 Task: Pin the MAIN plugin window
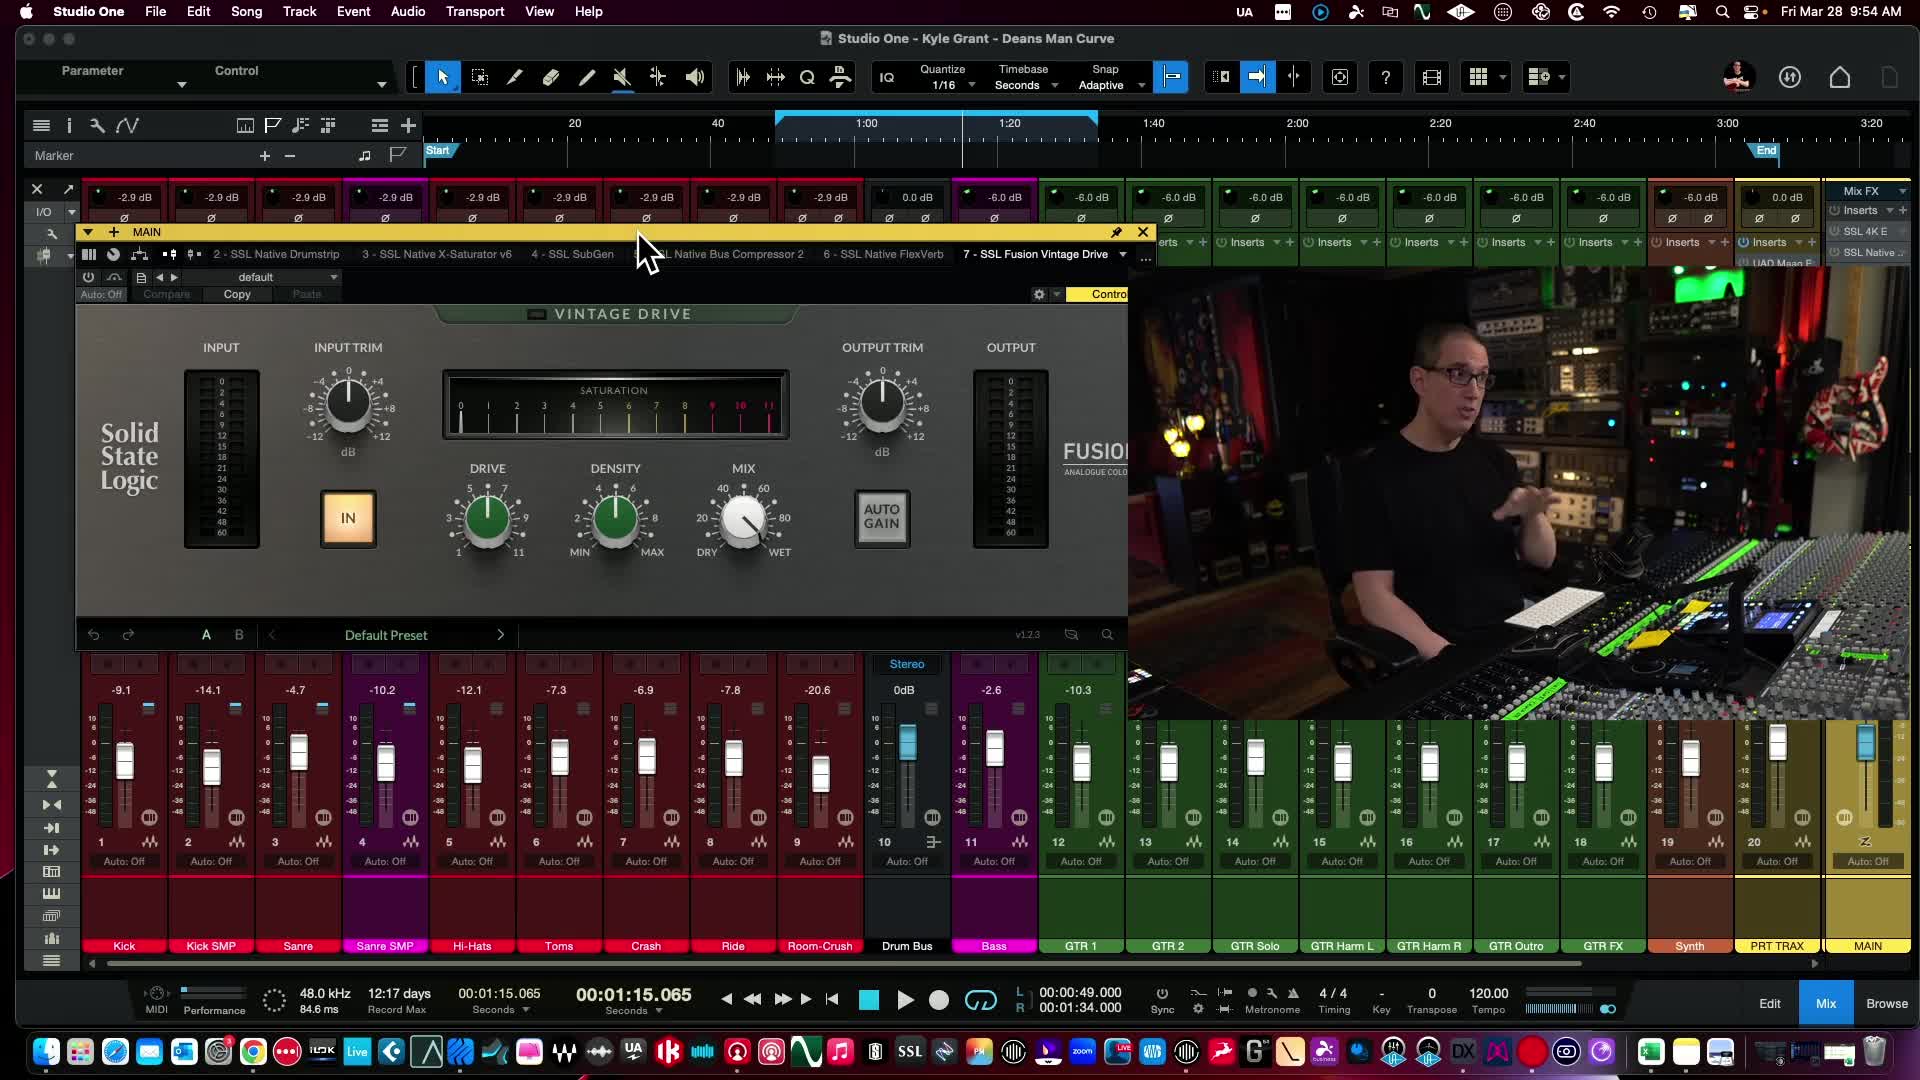click(1116, 232)
